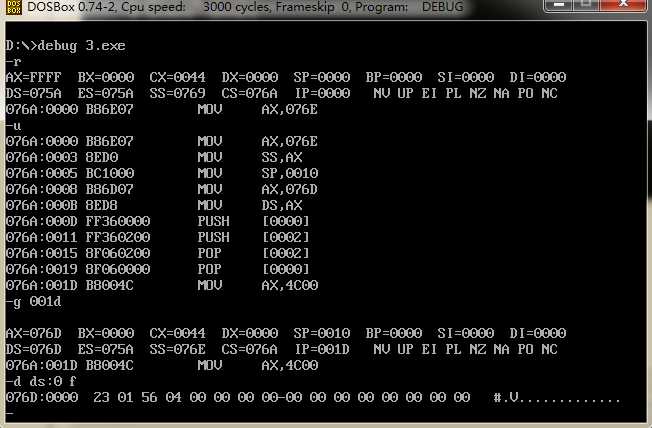The height and width of the screenshot is (428, 652).
Task: Click the 'IP=001D' register value
Action: point(322,349)
